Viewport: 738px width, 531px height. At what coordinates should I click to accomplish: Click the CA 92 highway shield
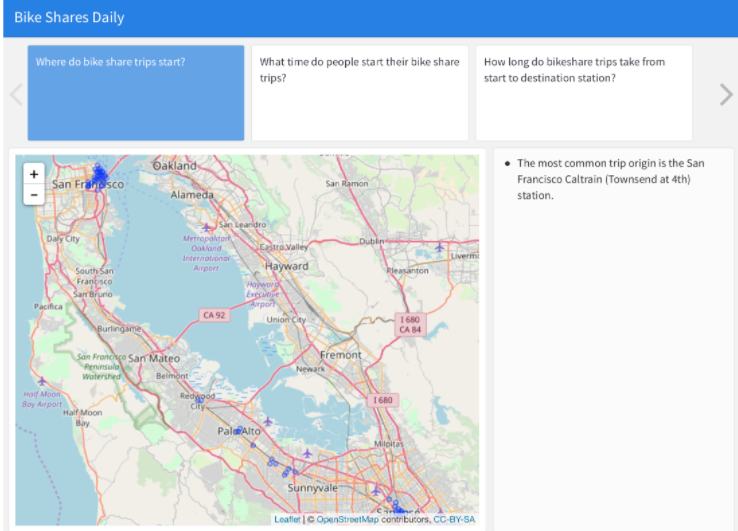click(214, 315)
